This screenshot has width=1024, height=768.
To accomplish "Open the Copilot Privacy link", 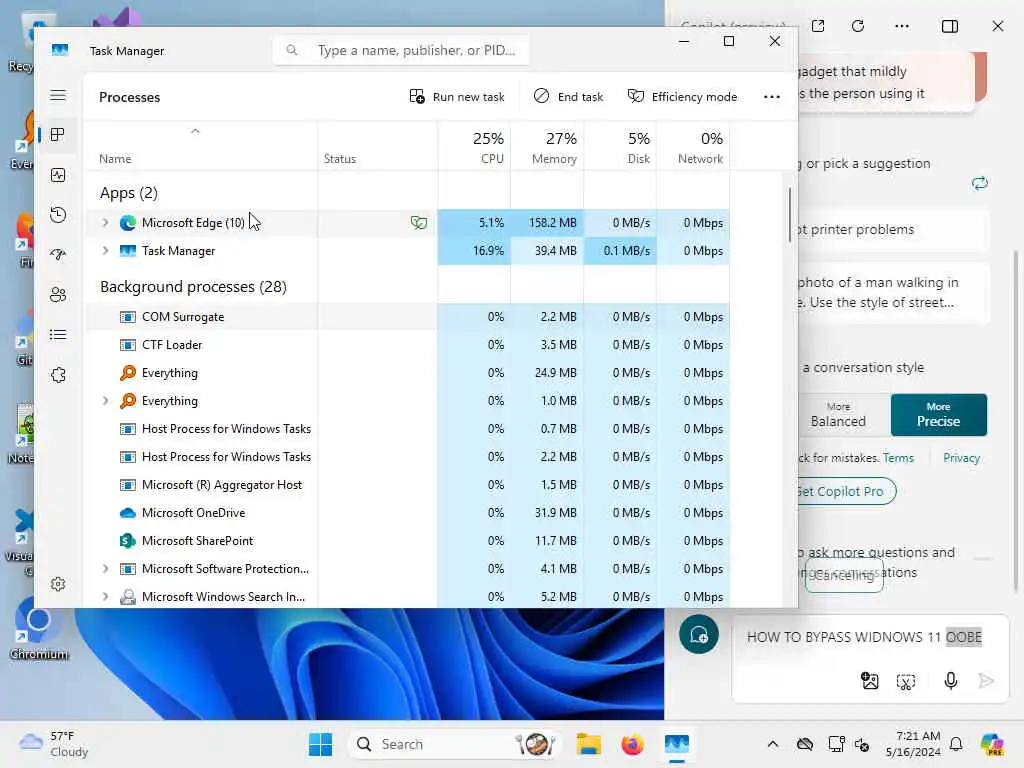I will point(961,458).
